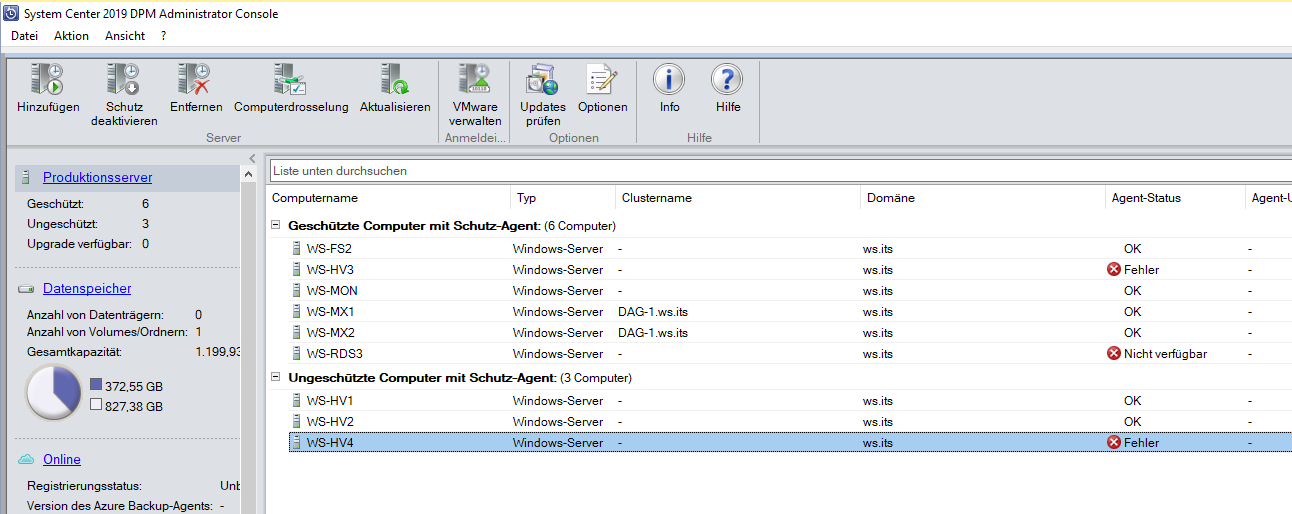Click DAG-1.ws.its cluster name for WS-MX2
This screenshot has height=514, width=1292.
[x=653, y=333]
